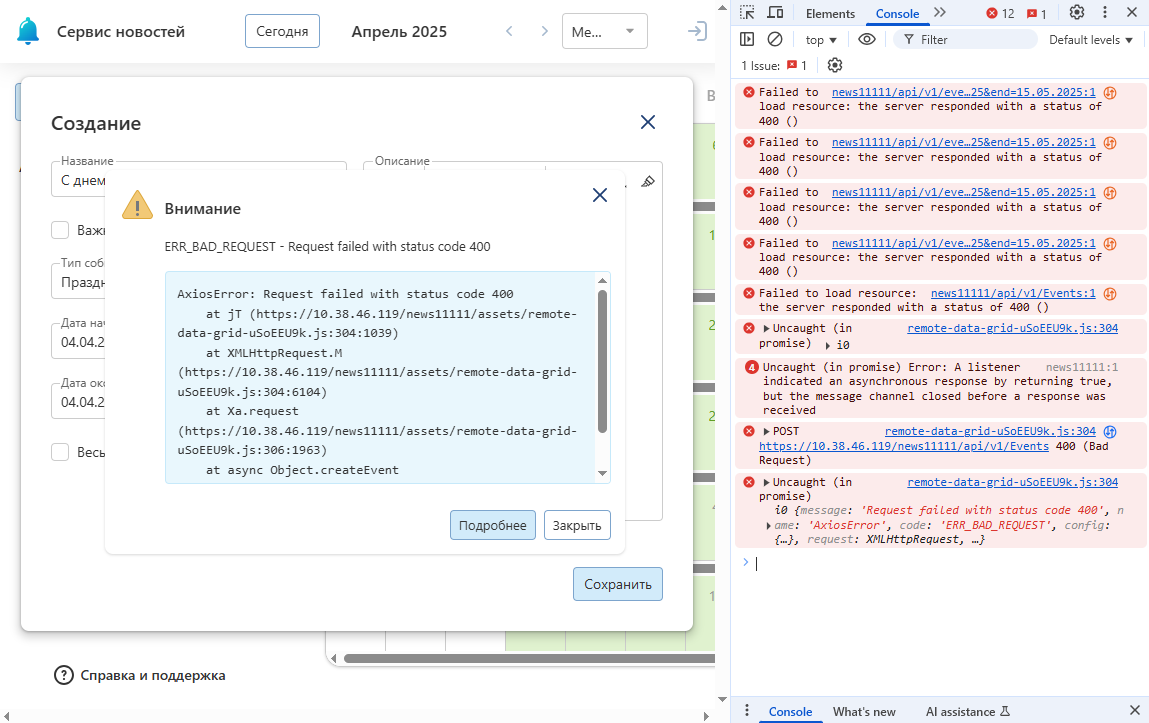
Task: Open DevTools three-dot customize menu
Action: pos(1105,12)
